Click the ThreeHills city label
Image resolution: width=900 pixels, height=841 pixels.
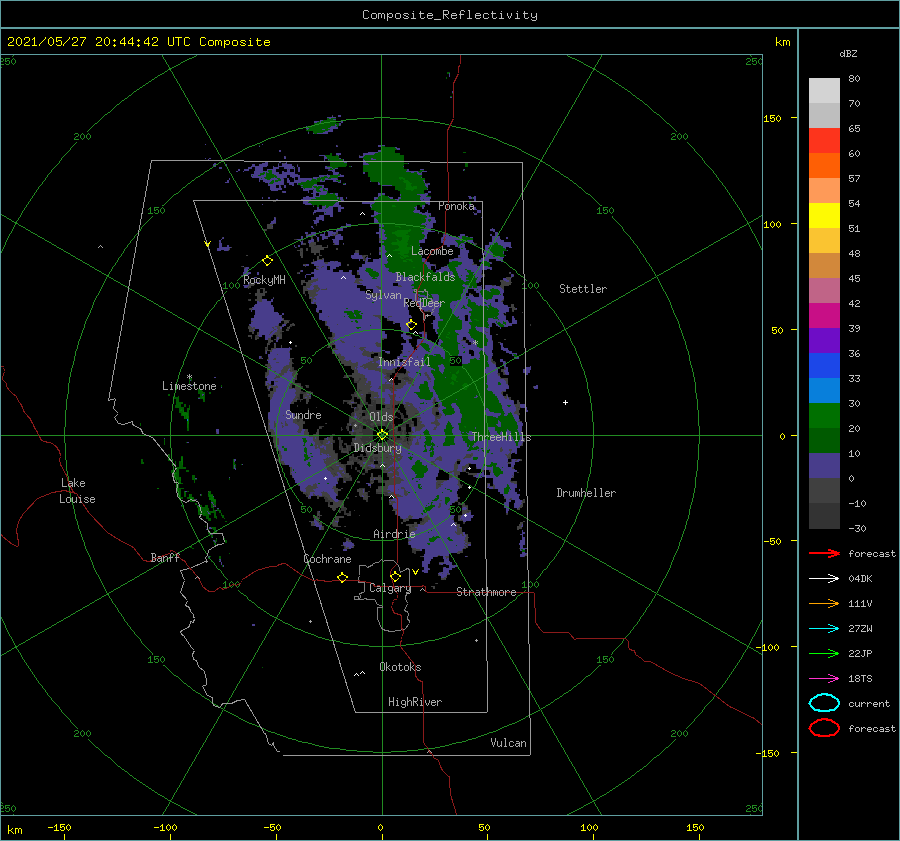[x=501, y=437]
